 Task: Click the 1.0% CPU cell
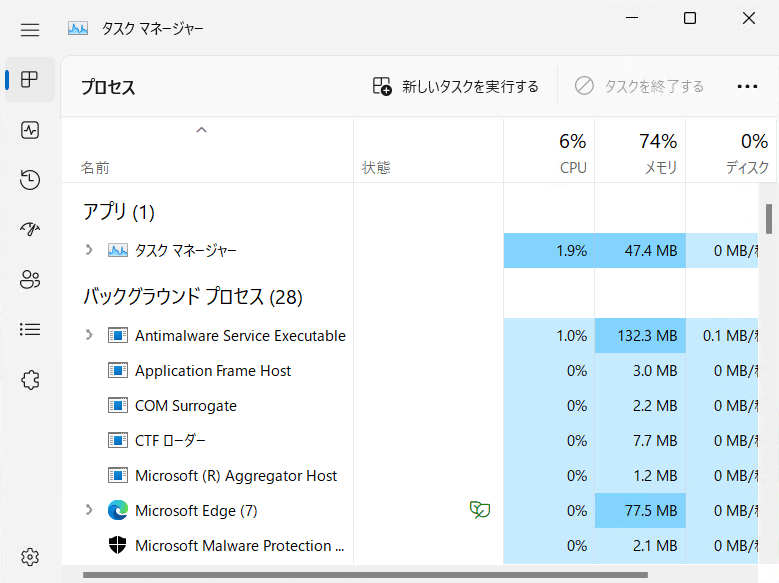pos(549,335)
